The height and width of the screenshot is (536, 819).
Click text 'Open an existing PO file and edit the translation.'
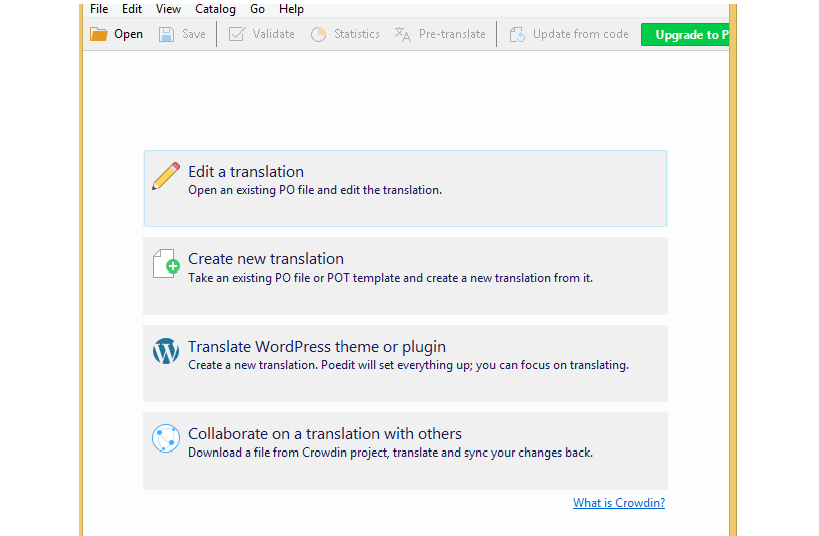[x=315, y=190]
